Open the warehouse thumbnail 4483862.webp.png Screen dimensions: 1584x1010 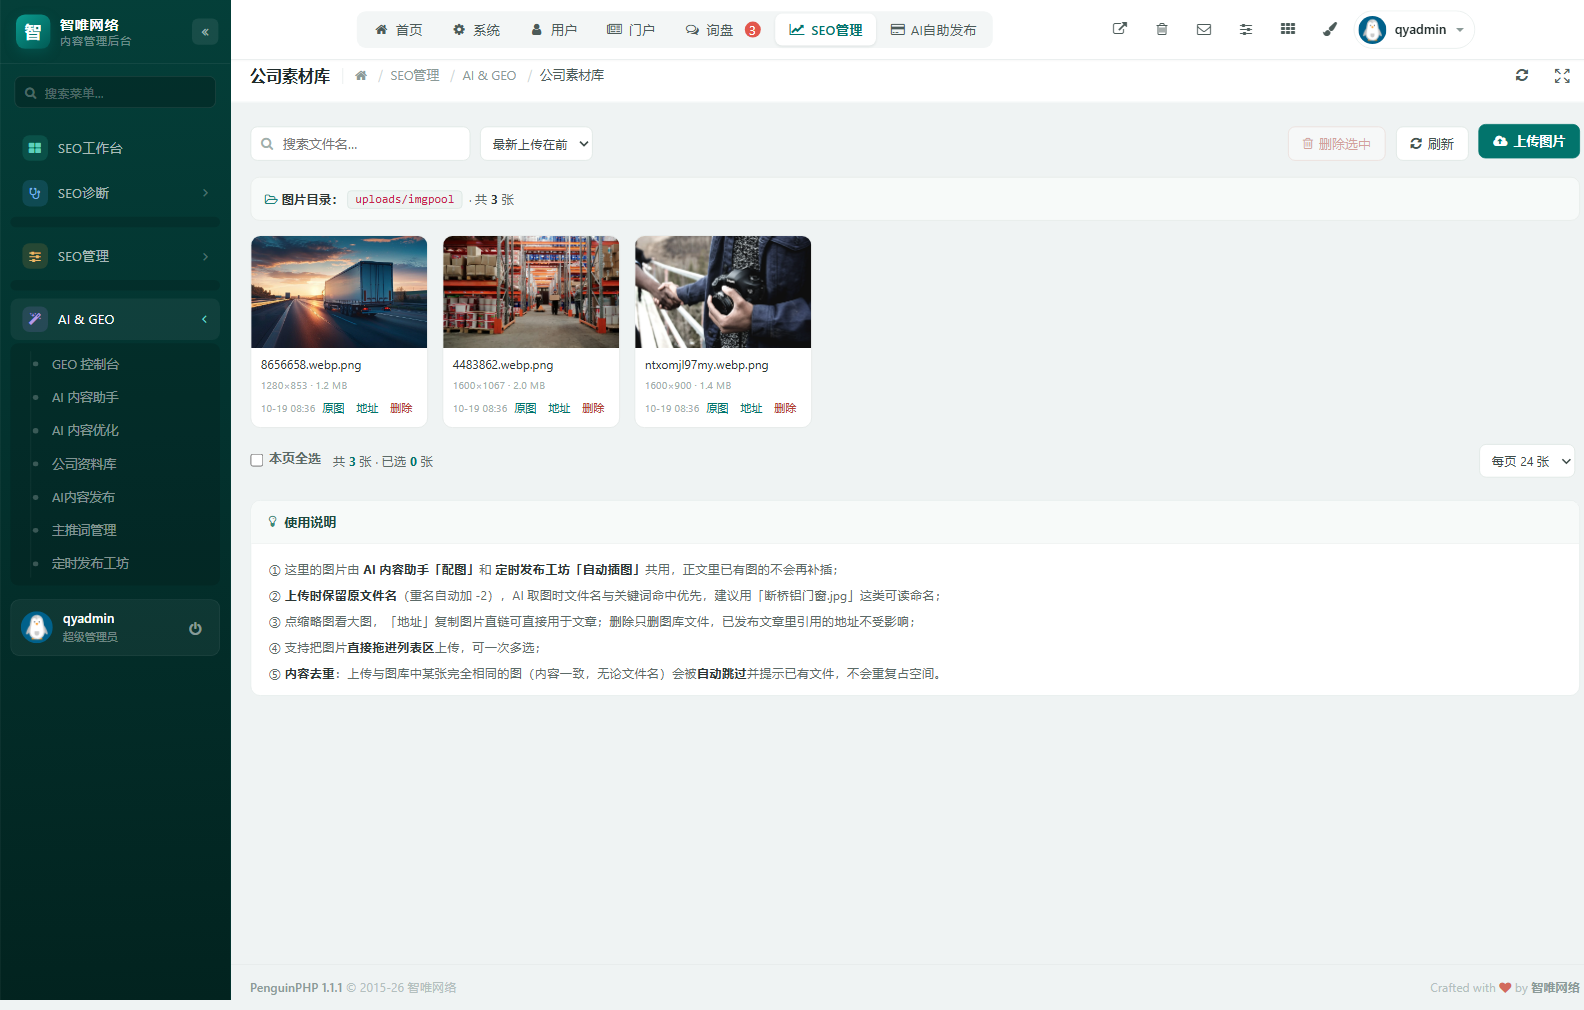531,292
